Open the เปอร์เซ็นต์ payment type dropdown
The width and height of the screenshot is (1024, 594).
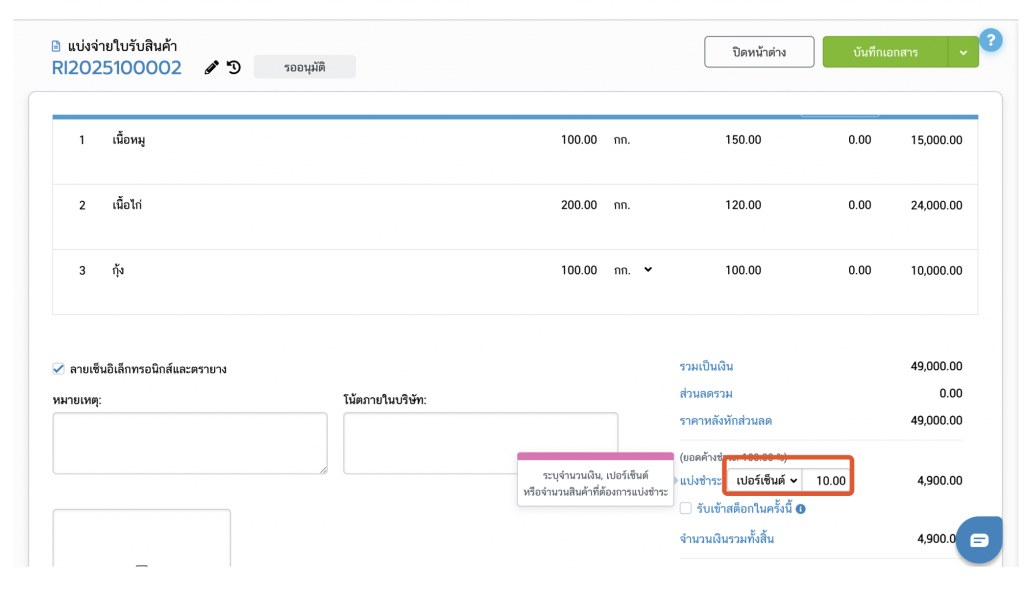point(765,481)
